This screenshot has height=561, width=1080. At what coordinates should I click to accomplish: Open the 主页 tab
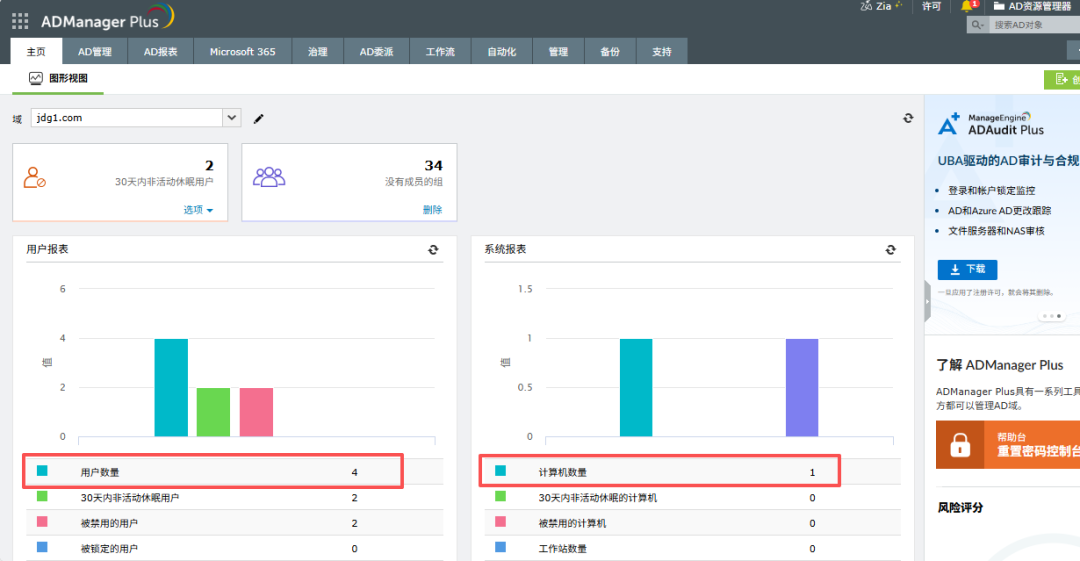(x=36, y=52)
